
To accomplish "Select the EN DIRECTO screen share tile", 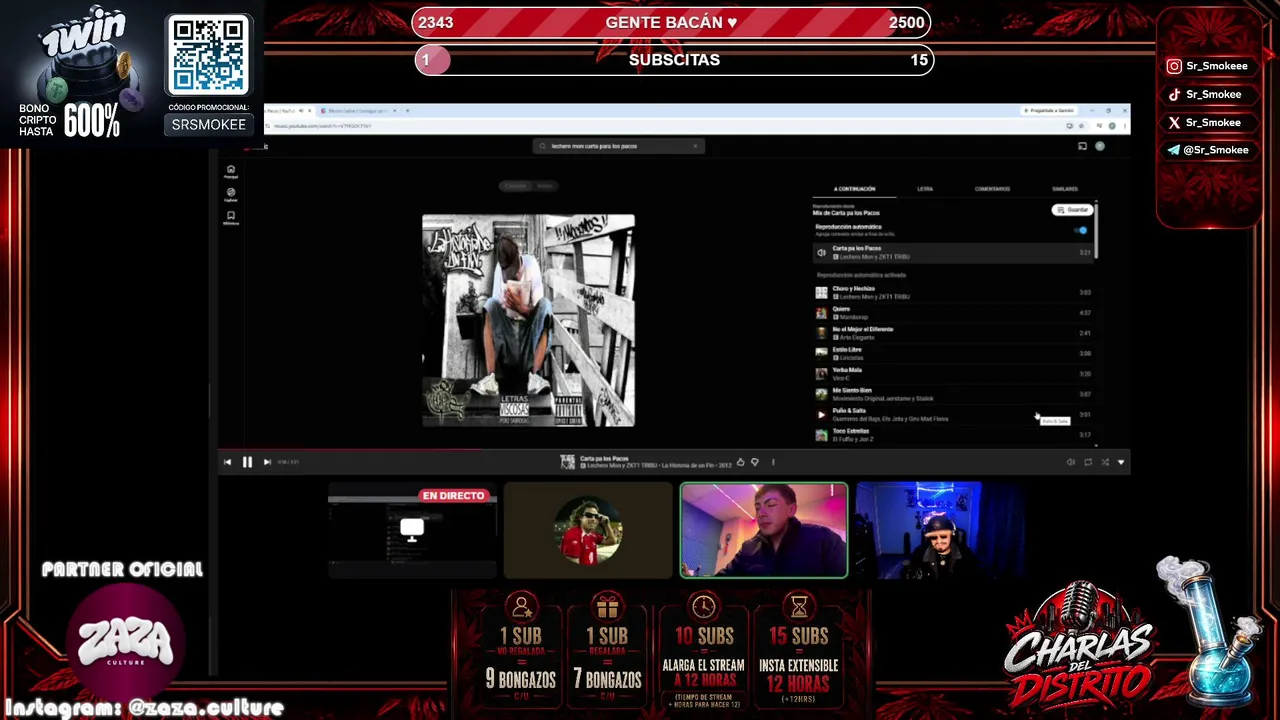I will (412, 531).
